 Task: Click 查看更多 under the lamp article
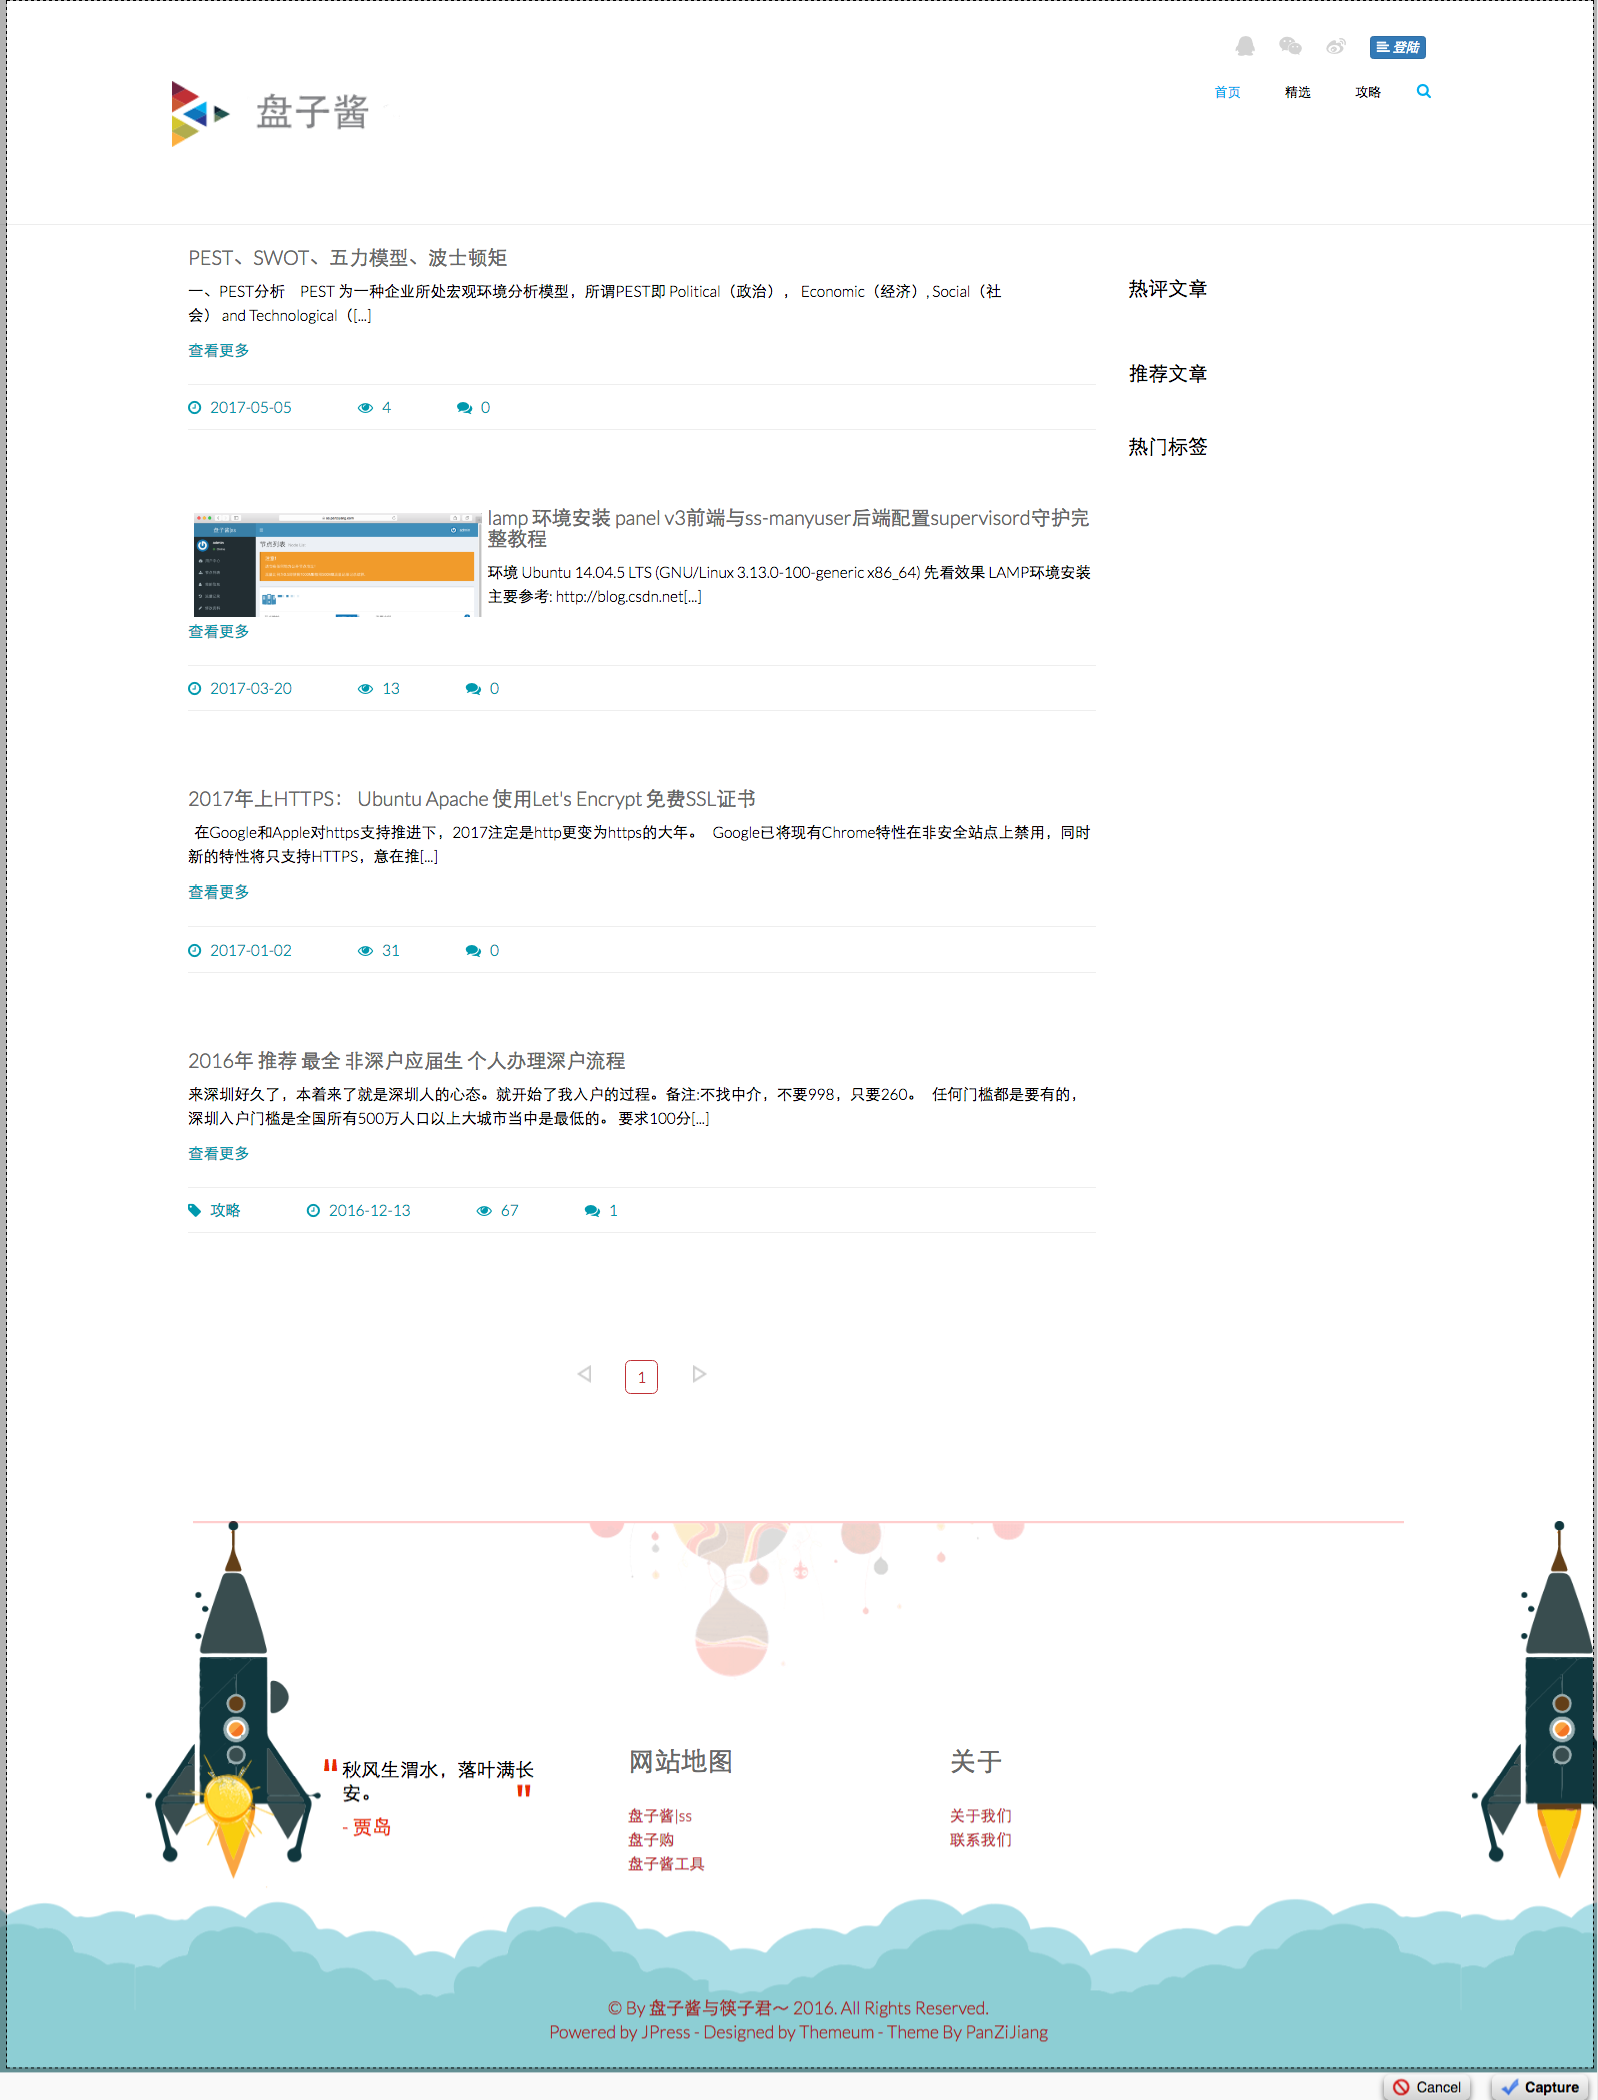click(218, 631)
